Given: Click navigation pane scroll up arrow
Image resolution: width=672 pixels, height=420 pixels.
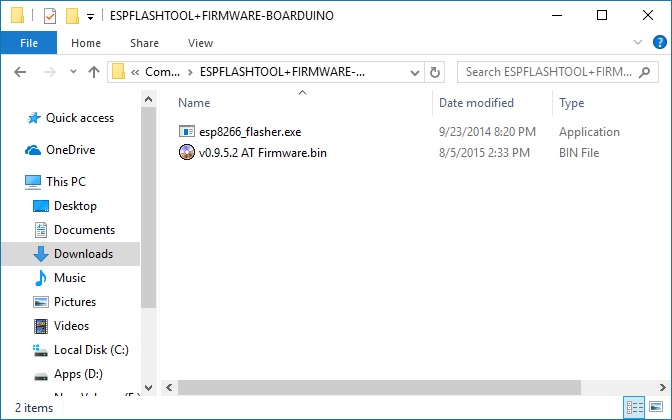Looking at the screenshot, I should pos(149,99).
